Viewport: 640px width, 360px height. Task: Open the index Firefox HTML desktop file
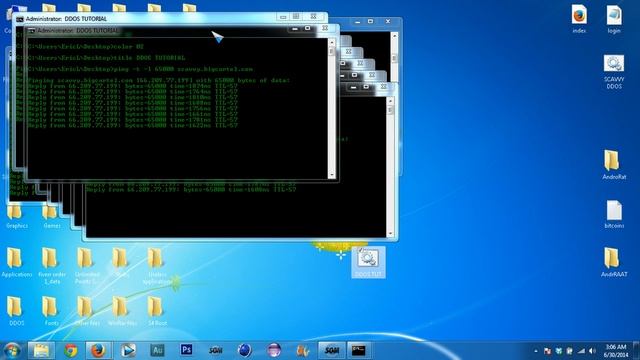(579, 19)
